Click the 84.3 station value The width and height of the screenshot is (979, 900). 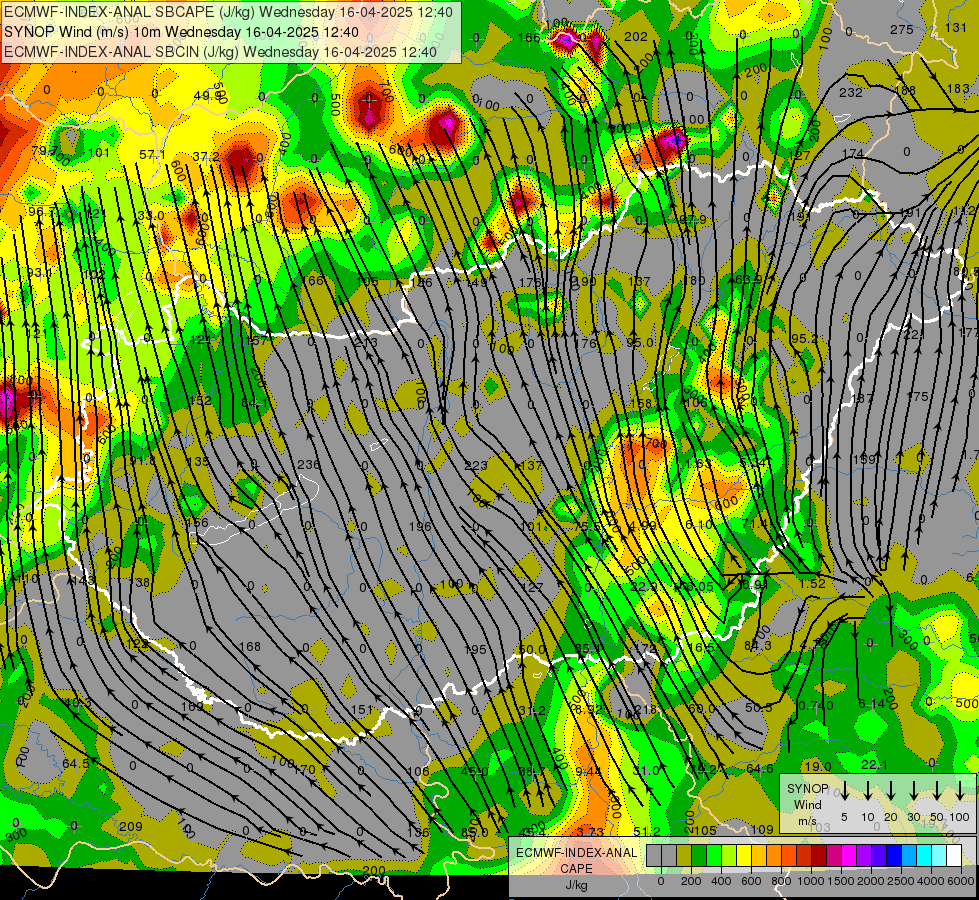pos(758,645)
